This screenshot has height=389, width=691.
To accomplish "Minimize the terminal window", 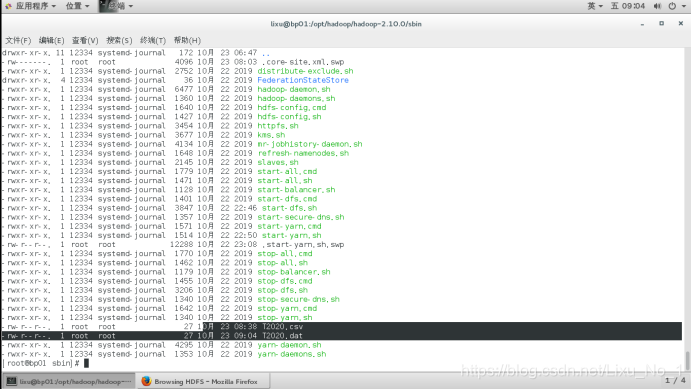I will pos(643,24).
